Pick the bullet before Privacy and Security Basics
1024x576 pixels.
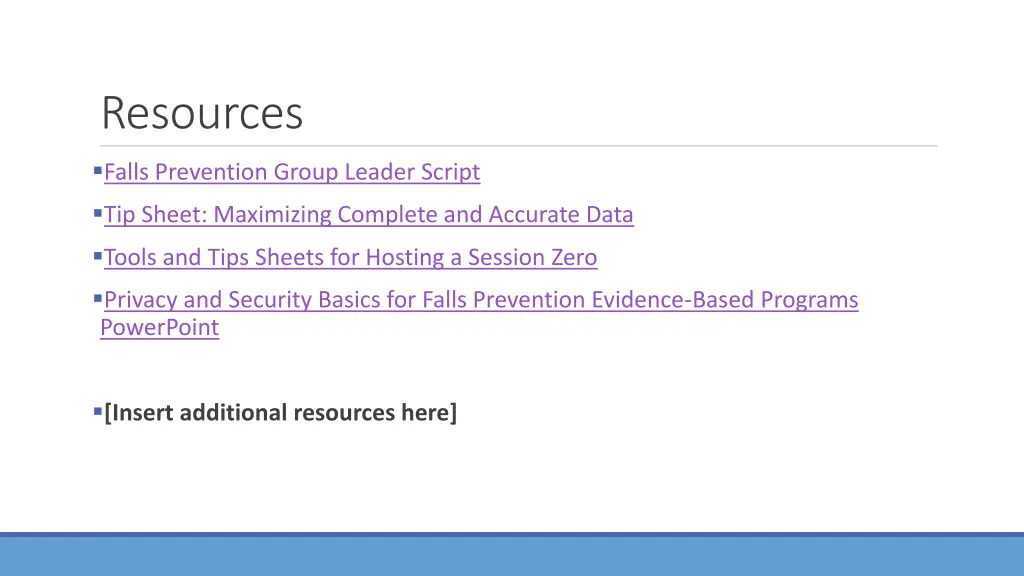97,298
